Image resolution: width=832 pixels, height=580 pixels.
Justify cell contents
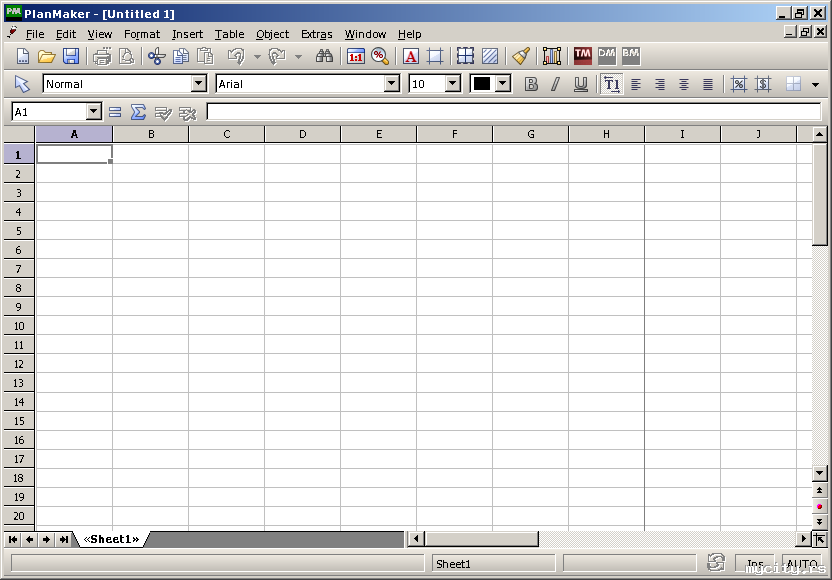tap(708, 84)
